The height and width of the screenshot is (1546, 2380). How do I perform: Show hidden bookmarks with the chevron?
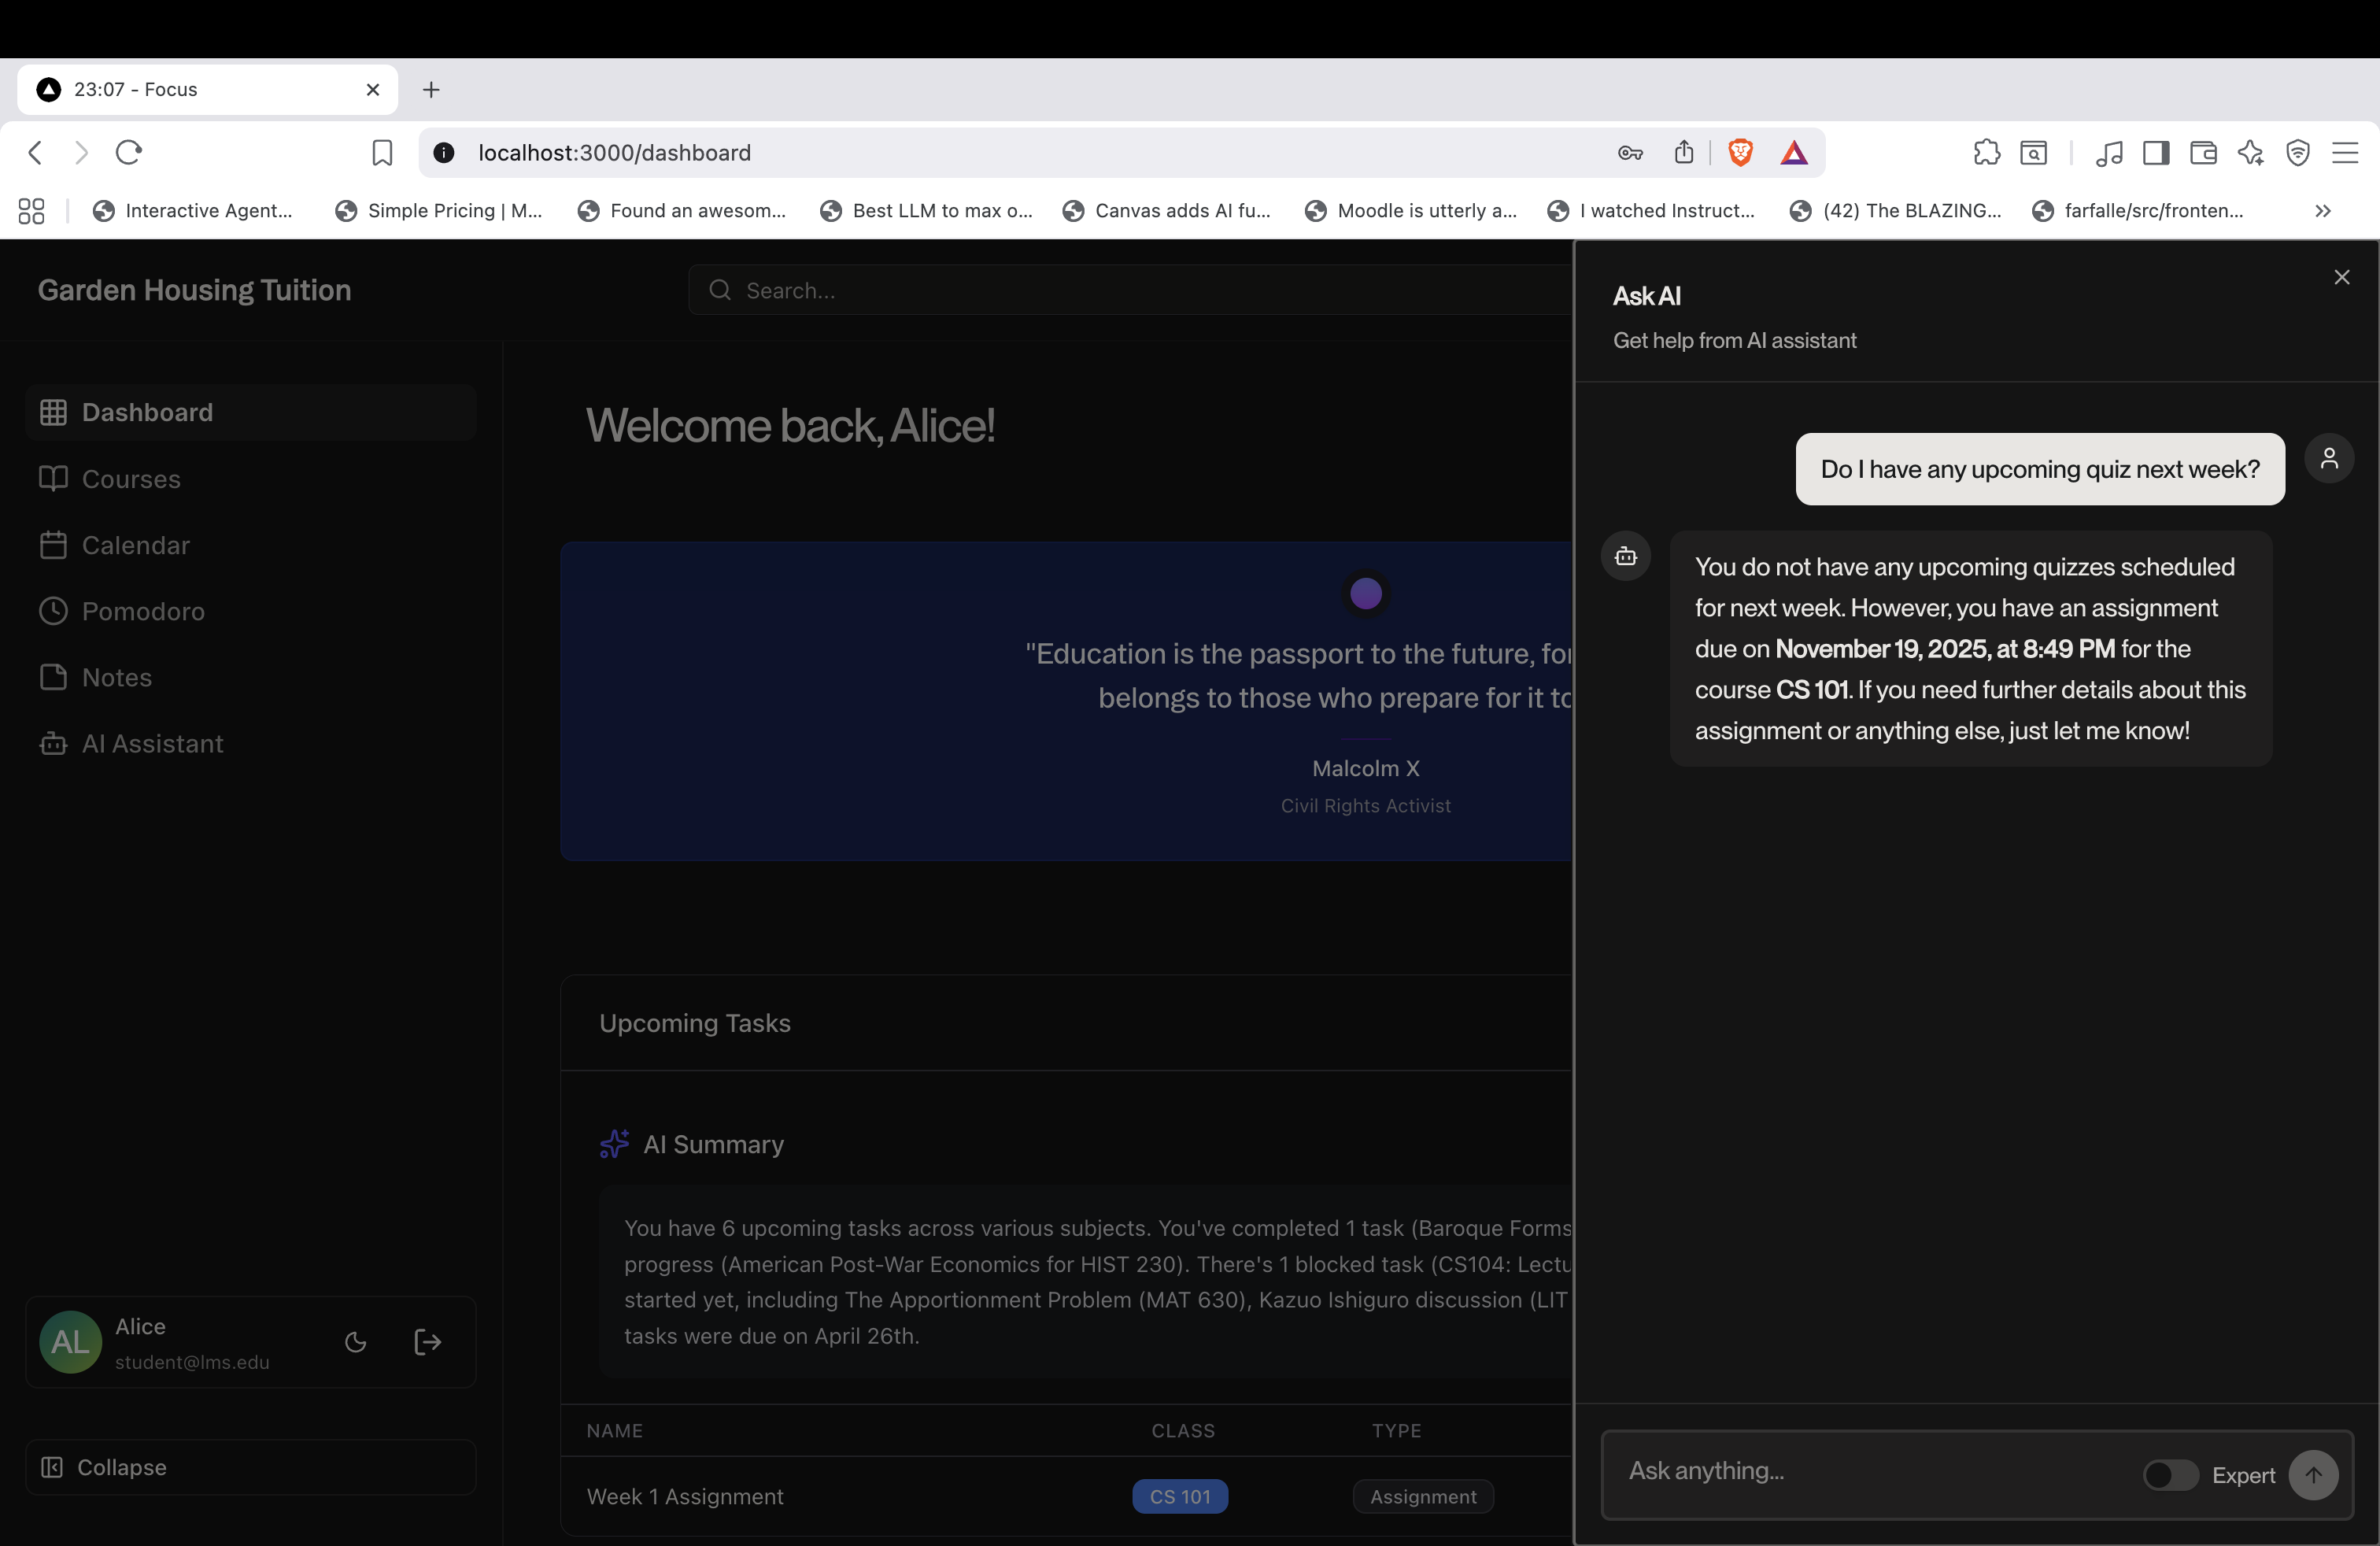(2322, 210)
